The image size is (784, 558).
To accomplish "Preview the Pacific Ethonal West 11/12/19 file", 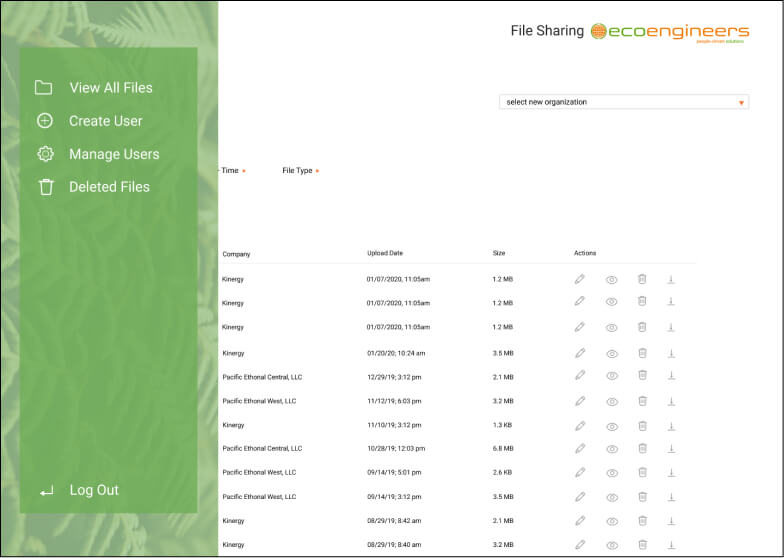I will (x=612, y=402).
